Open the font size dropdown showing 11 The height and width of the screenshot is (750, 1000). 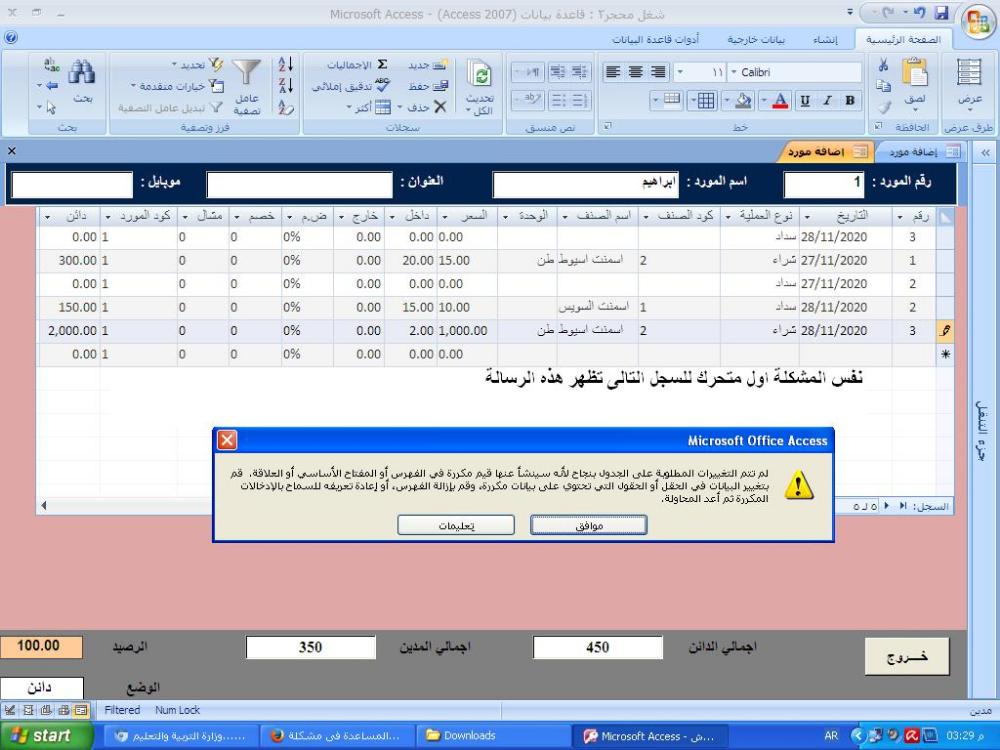[680, 72]
